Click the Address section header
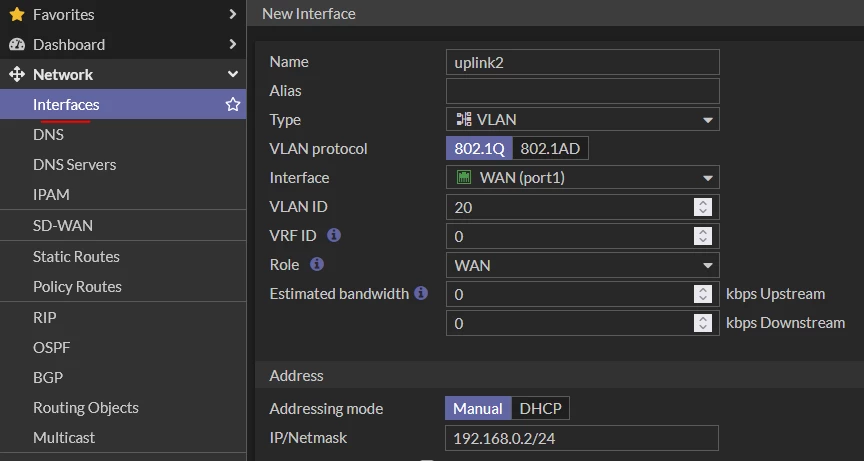 tap(296, 376)
